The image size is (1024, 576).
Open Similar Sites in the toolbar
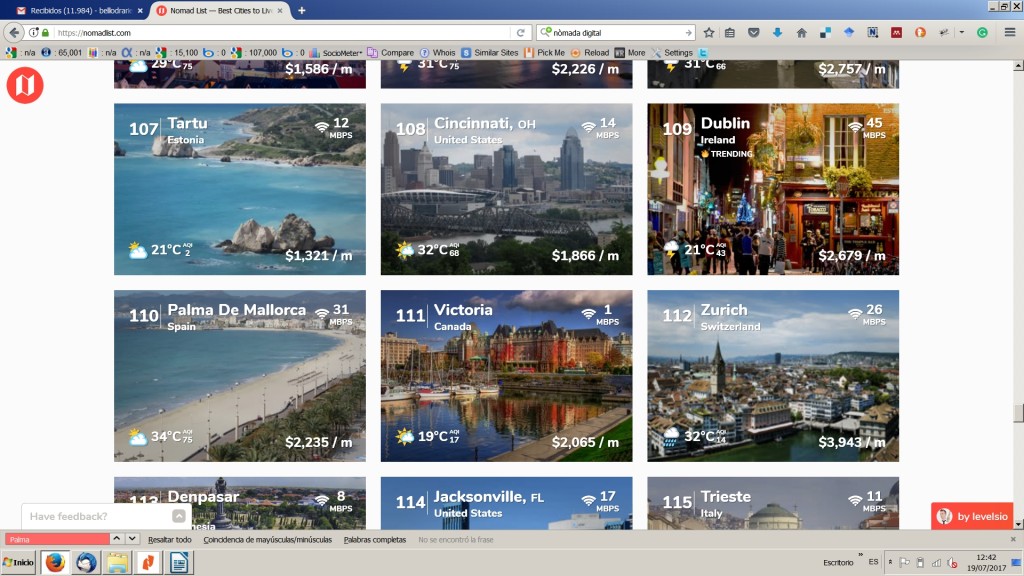490,53
